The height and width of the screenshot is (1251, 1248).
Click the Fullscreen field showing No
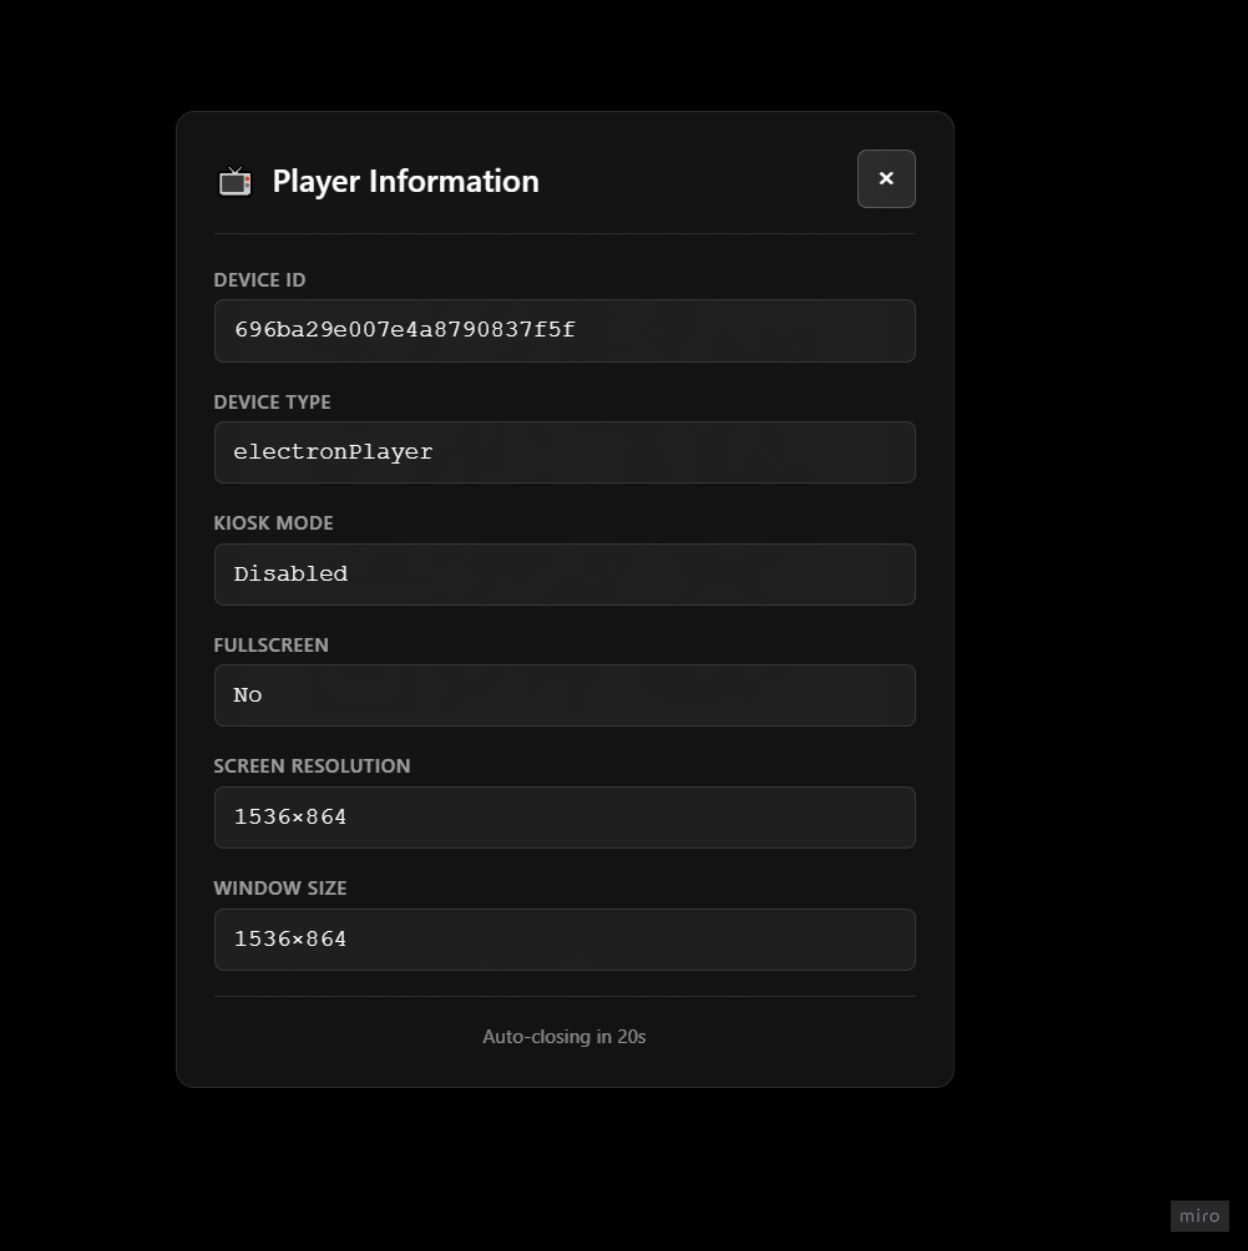coord(564,695)
